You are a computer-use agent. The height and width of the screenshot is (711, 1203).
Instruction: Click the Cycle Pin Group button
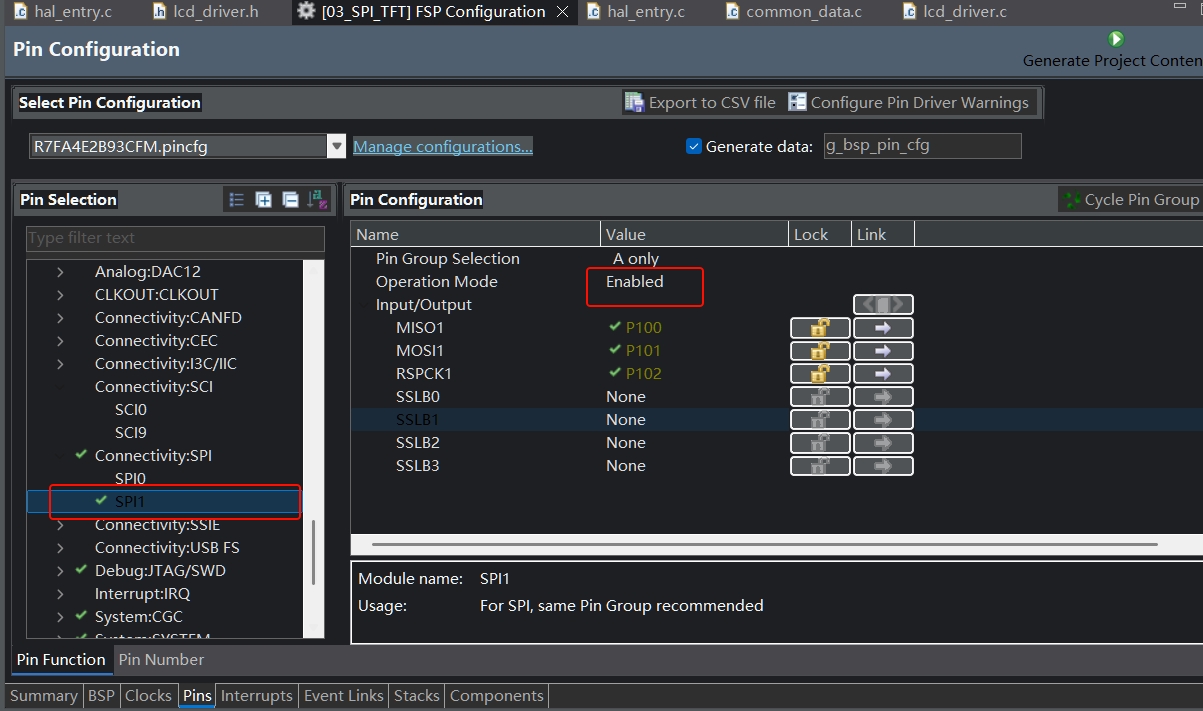(1130, 200)
